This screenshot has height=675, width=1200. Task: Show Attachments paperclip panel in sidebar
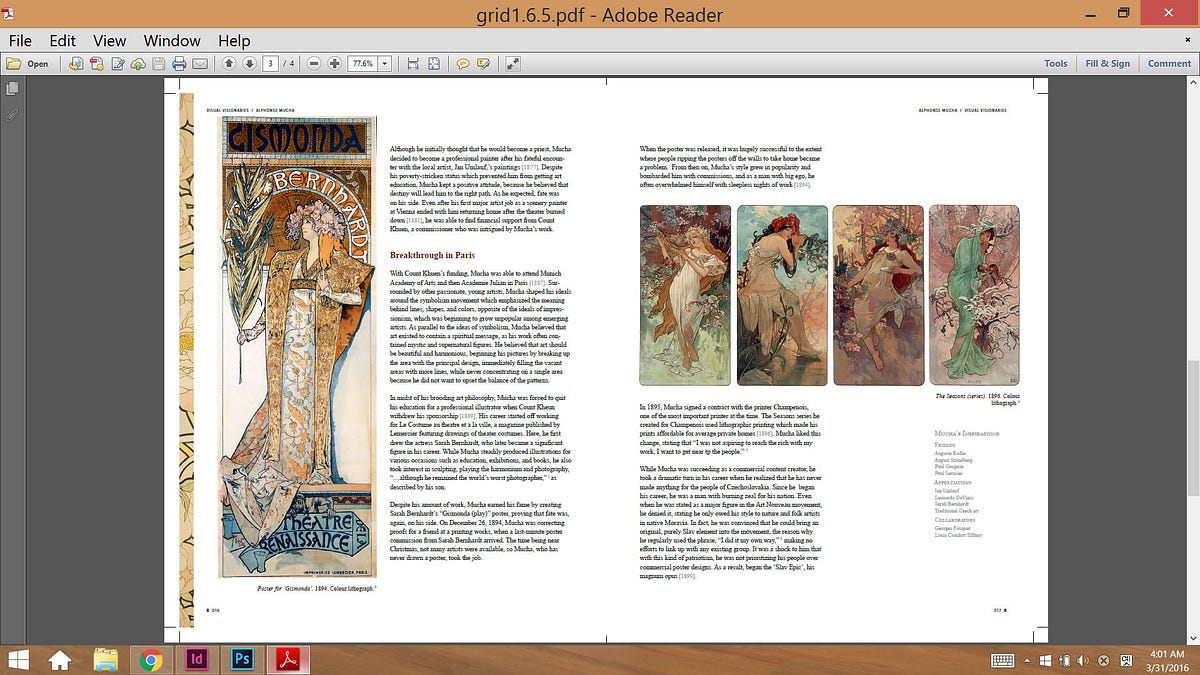pos(12,114)
